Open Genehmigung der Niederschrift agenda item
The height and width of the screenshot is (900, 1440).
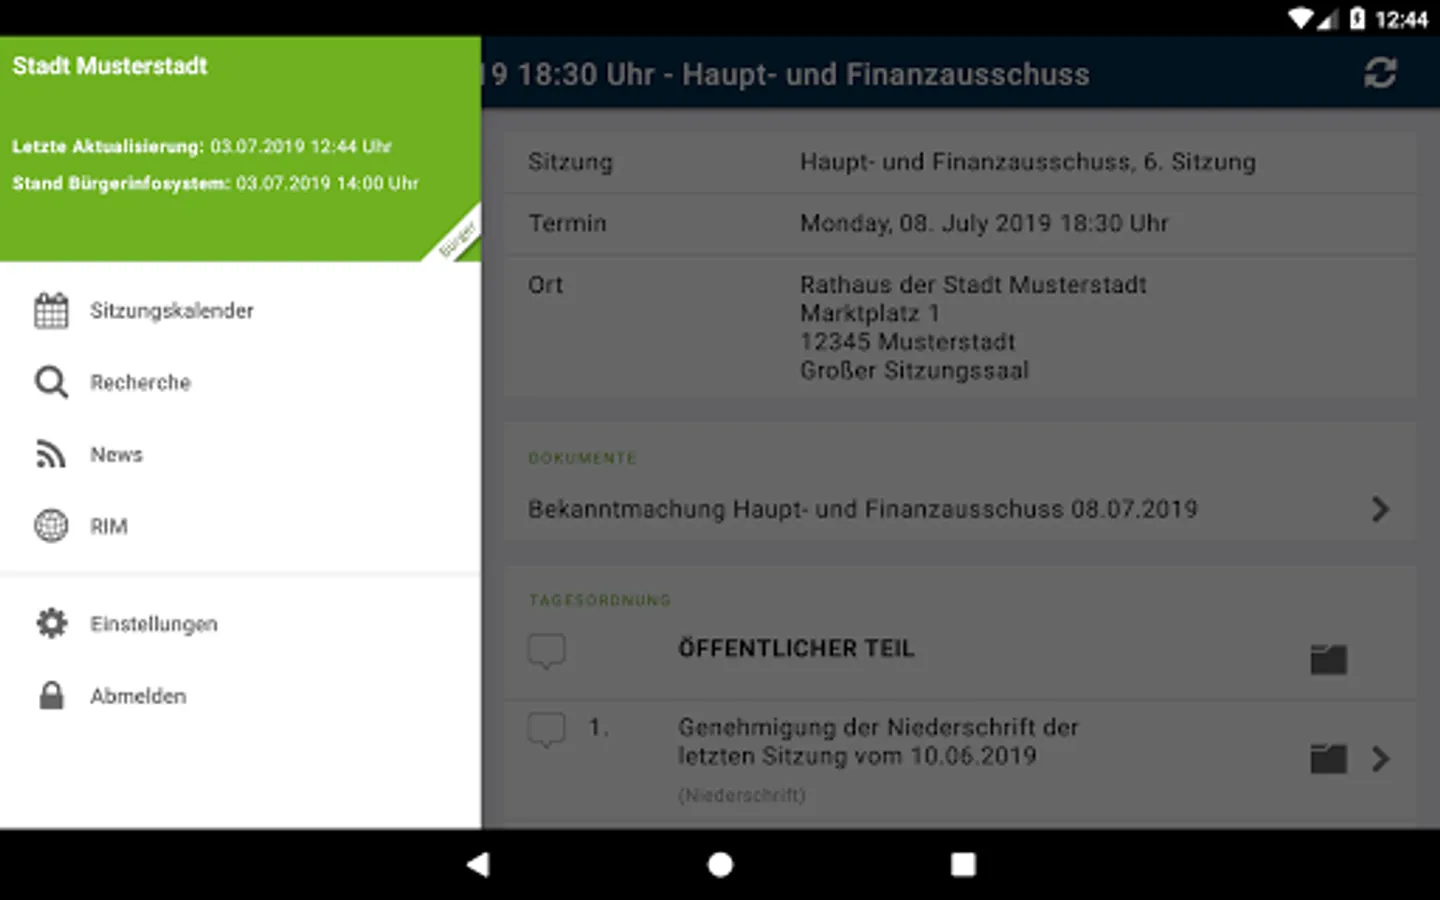tap(878, 741)
